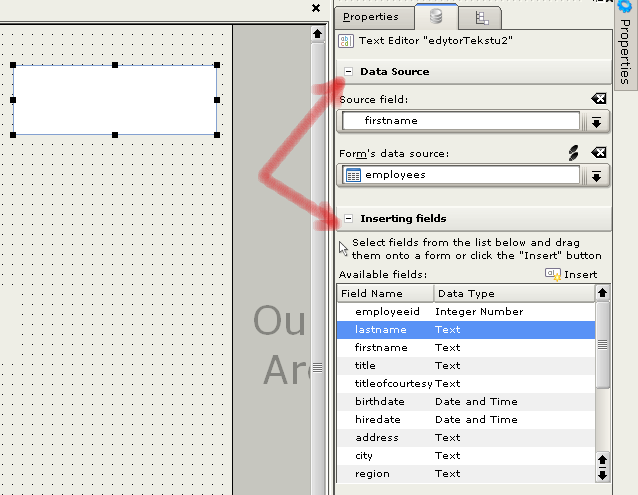Click the employees table icon

(x=353, y=175)
